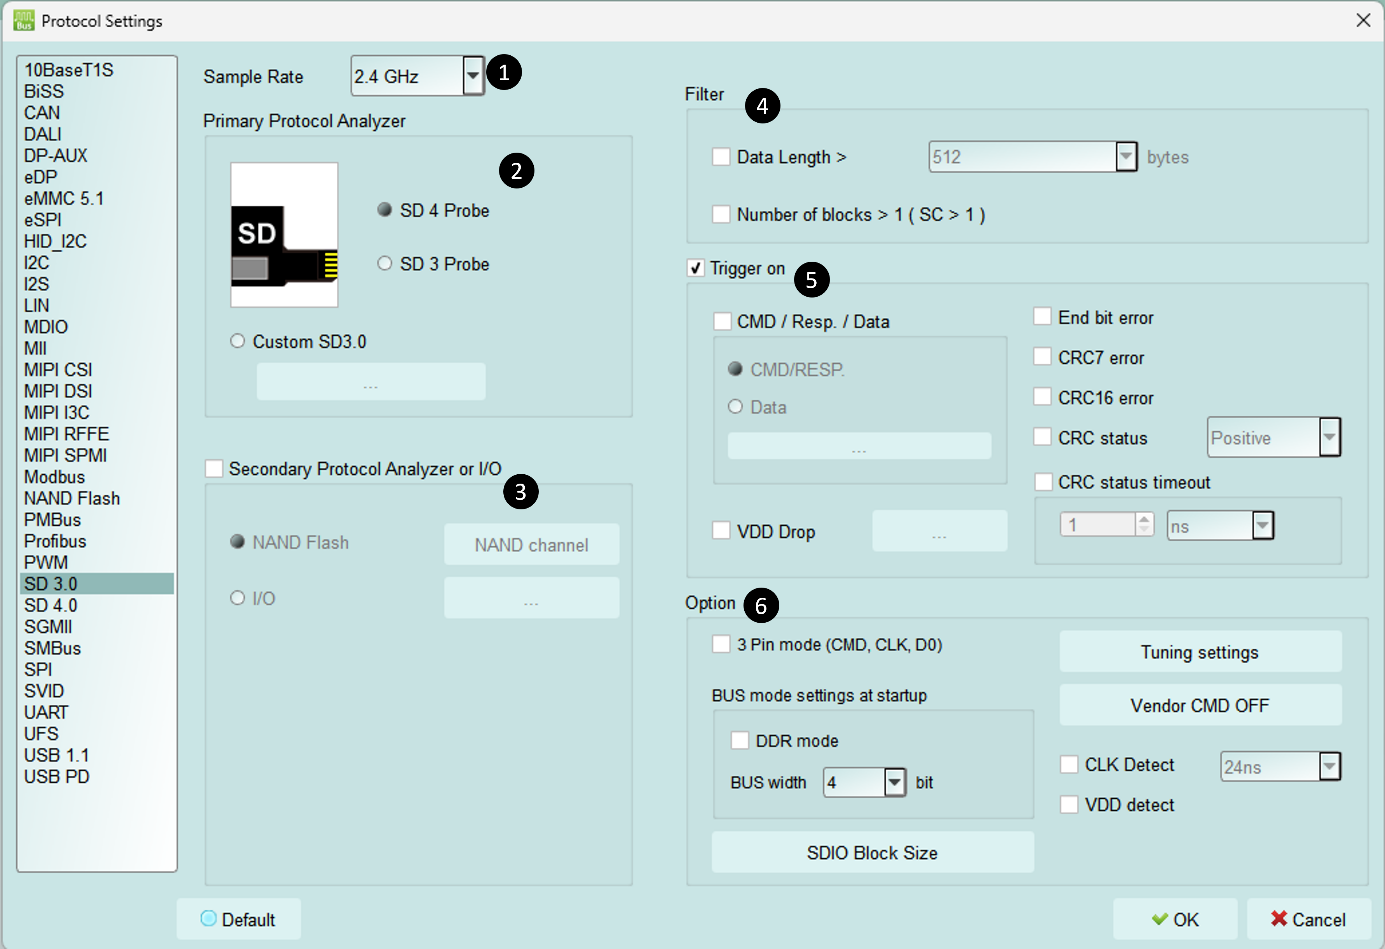Tick the CMD / Resp. / Data checkbox

click(722, 321)
